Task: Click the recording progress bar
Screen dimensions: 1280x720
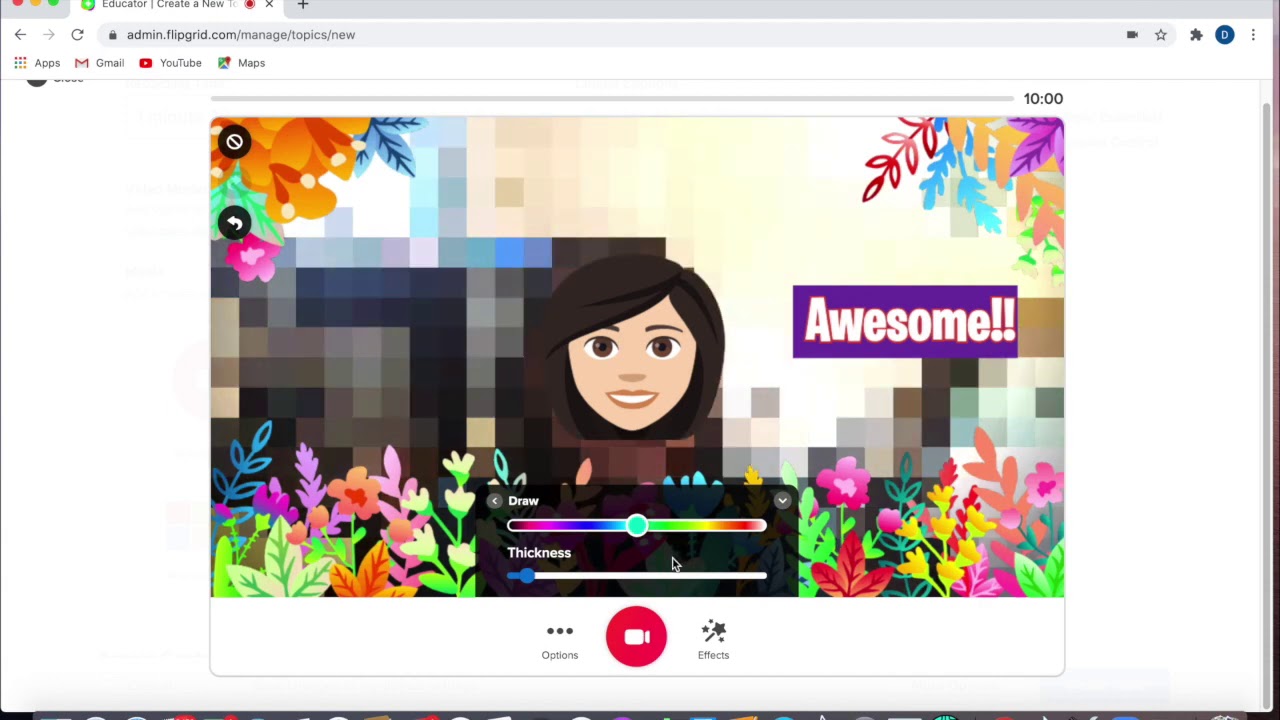Action: (x=612, y=98)
